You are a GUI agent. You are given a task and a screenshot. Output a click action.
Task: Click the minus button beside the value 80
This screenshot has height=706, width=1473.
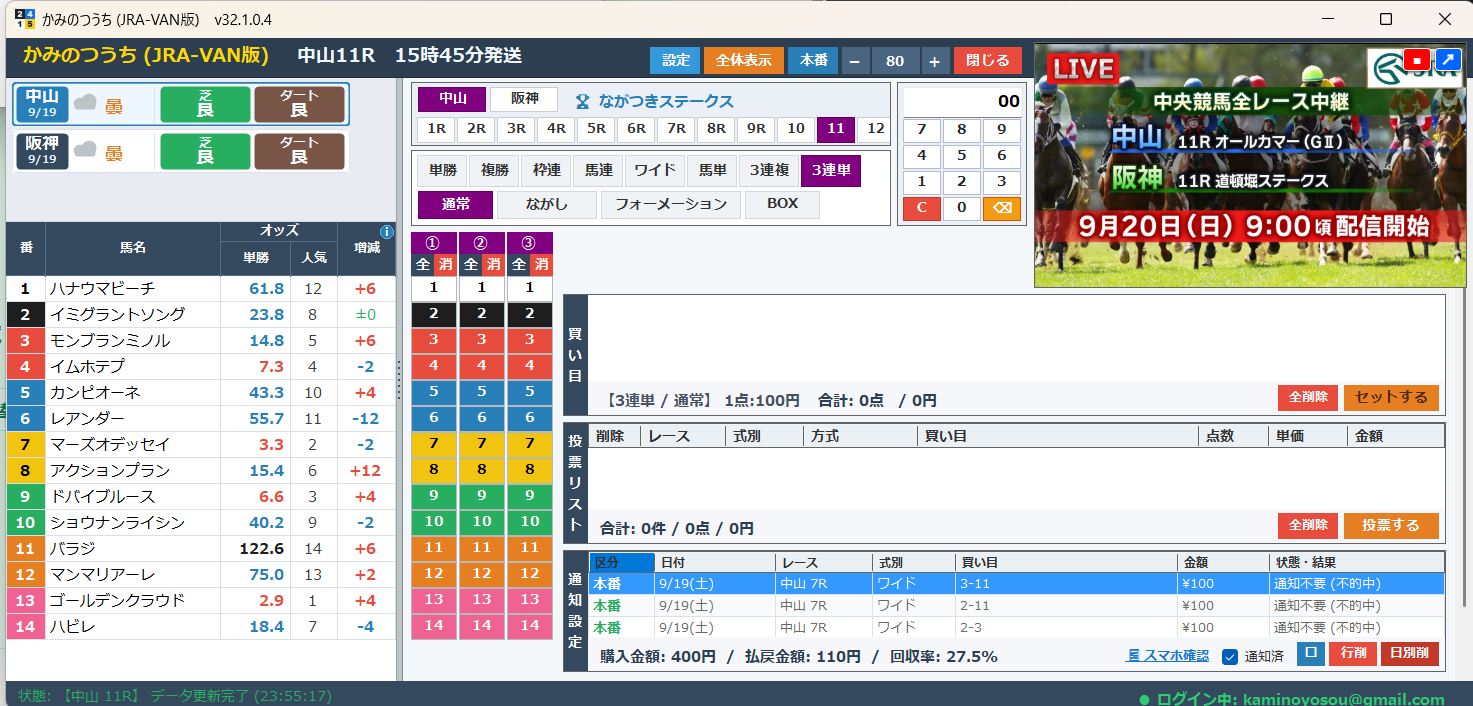(x=855, y=60)
